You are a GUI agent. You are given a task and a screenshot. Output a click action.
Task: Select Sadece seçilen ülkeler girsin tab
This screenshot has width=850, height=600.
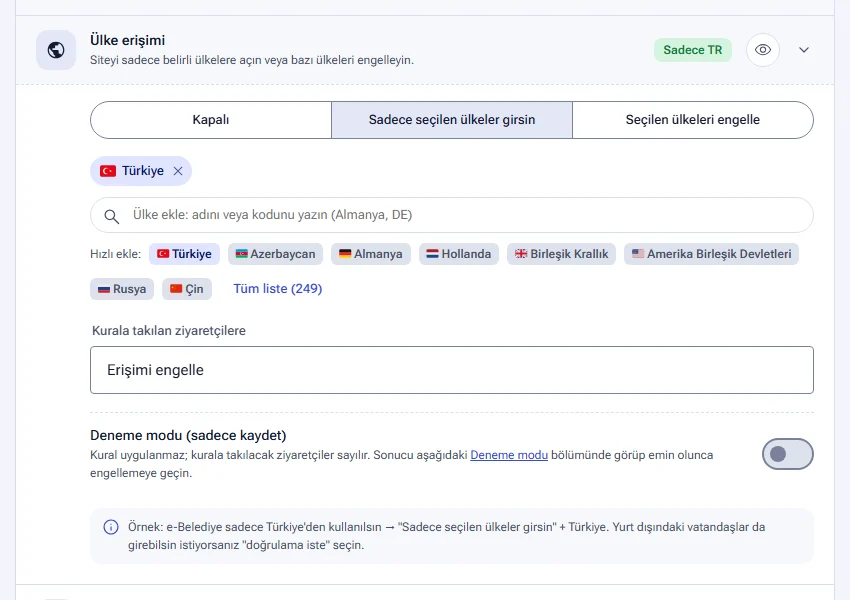coord(452,120)
